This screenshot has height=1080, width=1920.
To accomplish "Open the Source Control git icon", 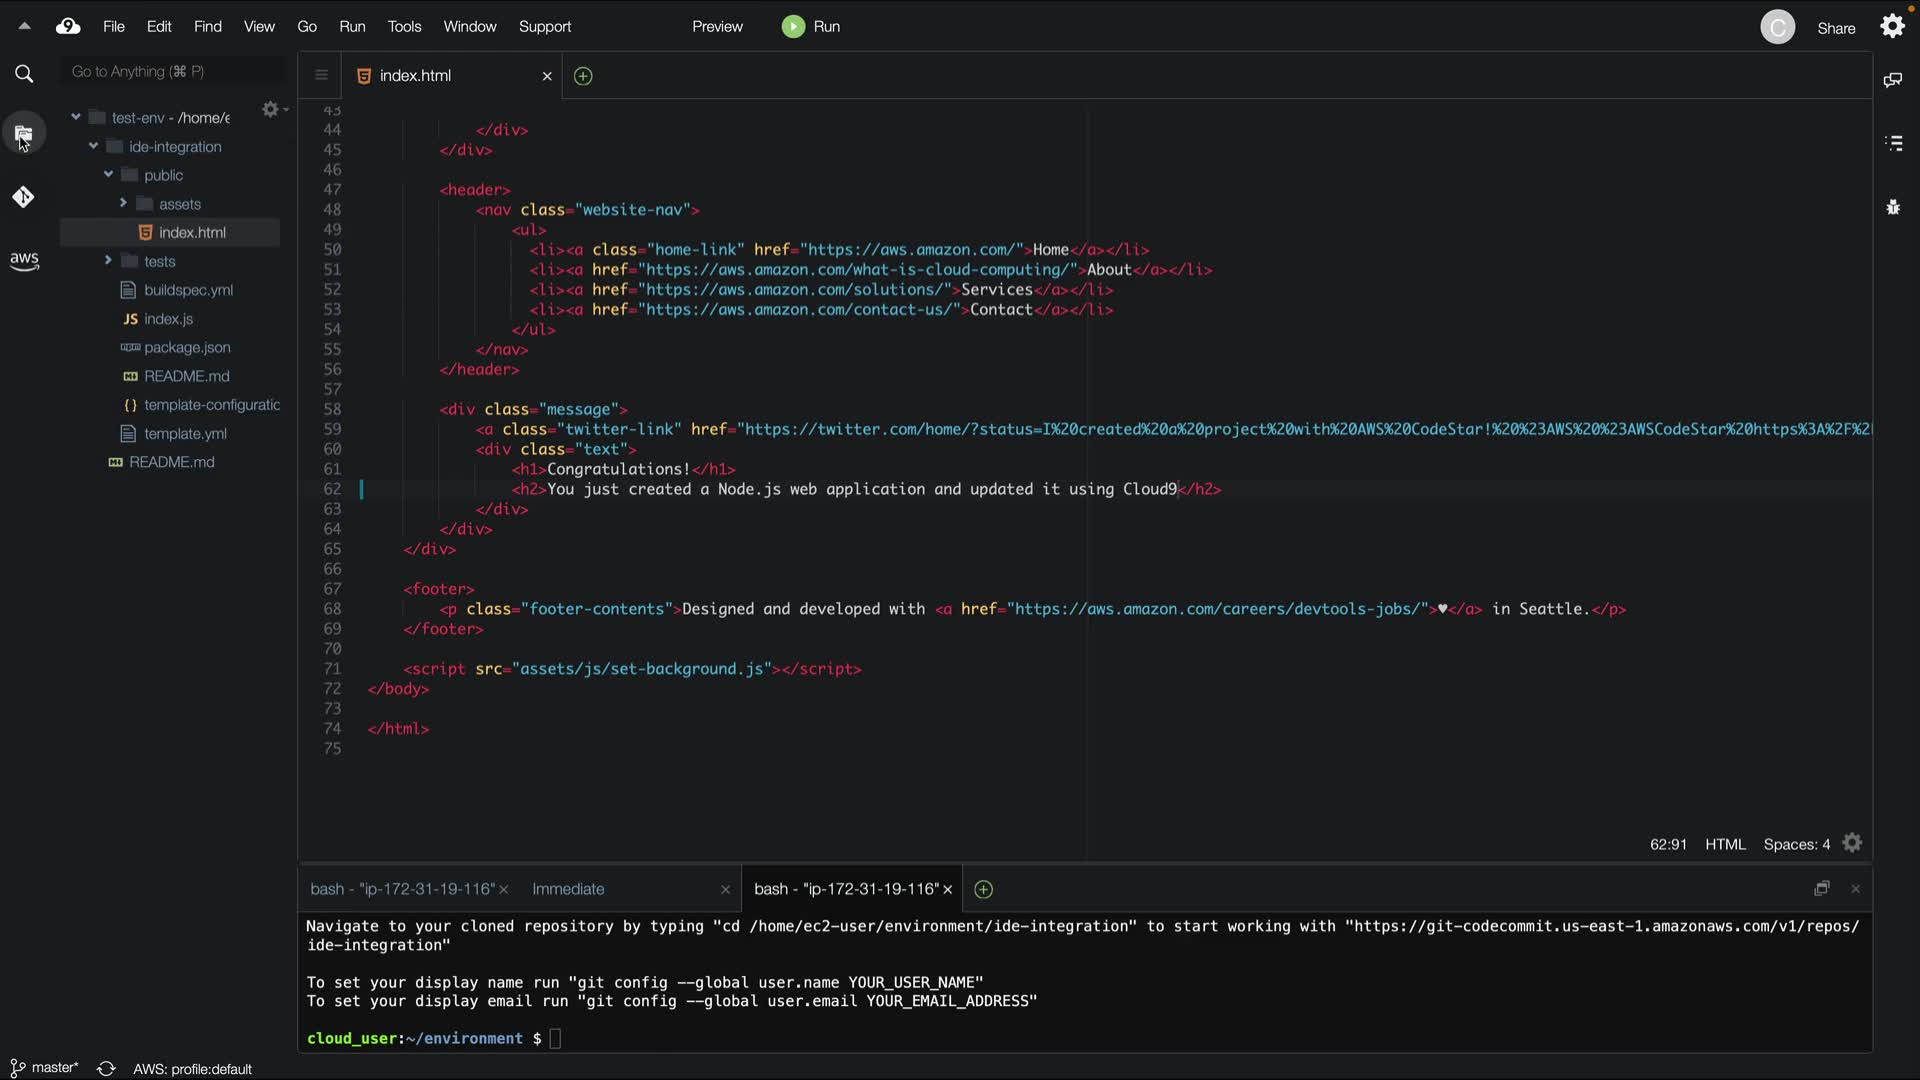I will pos(24,197).
